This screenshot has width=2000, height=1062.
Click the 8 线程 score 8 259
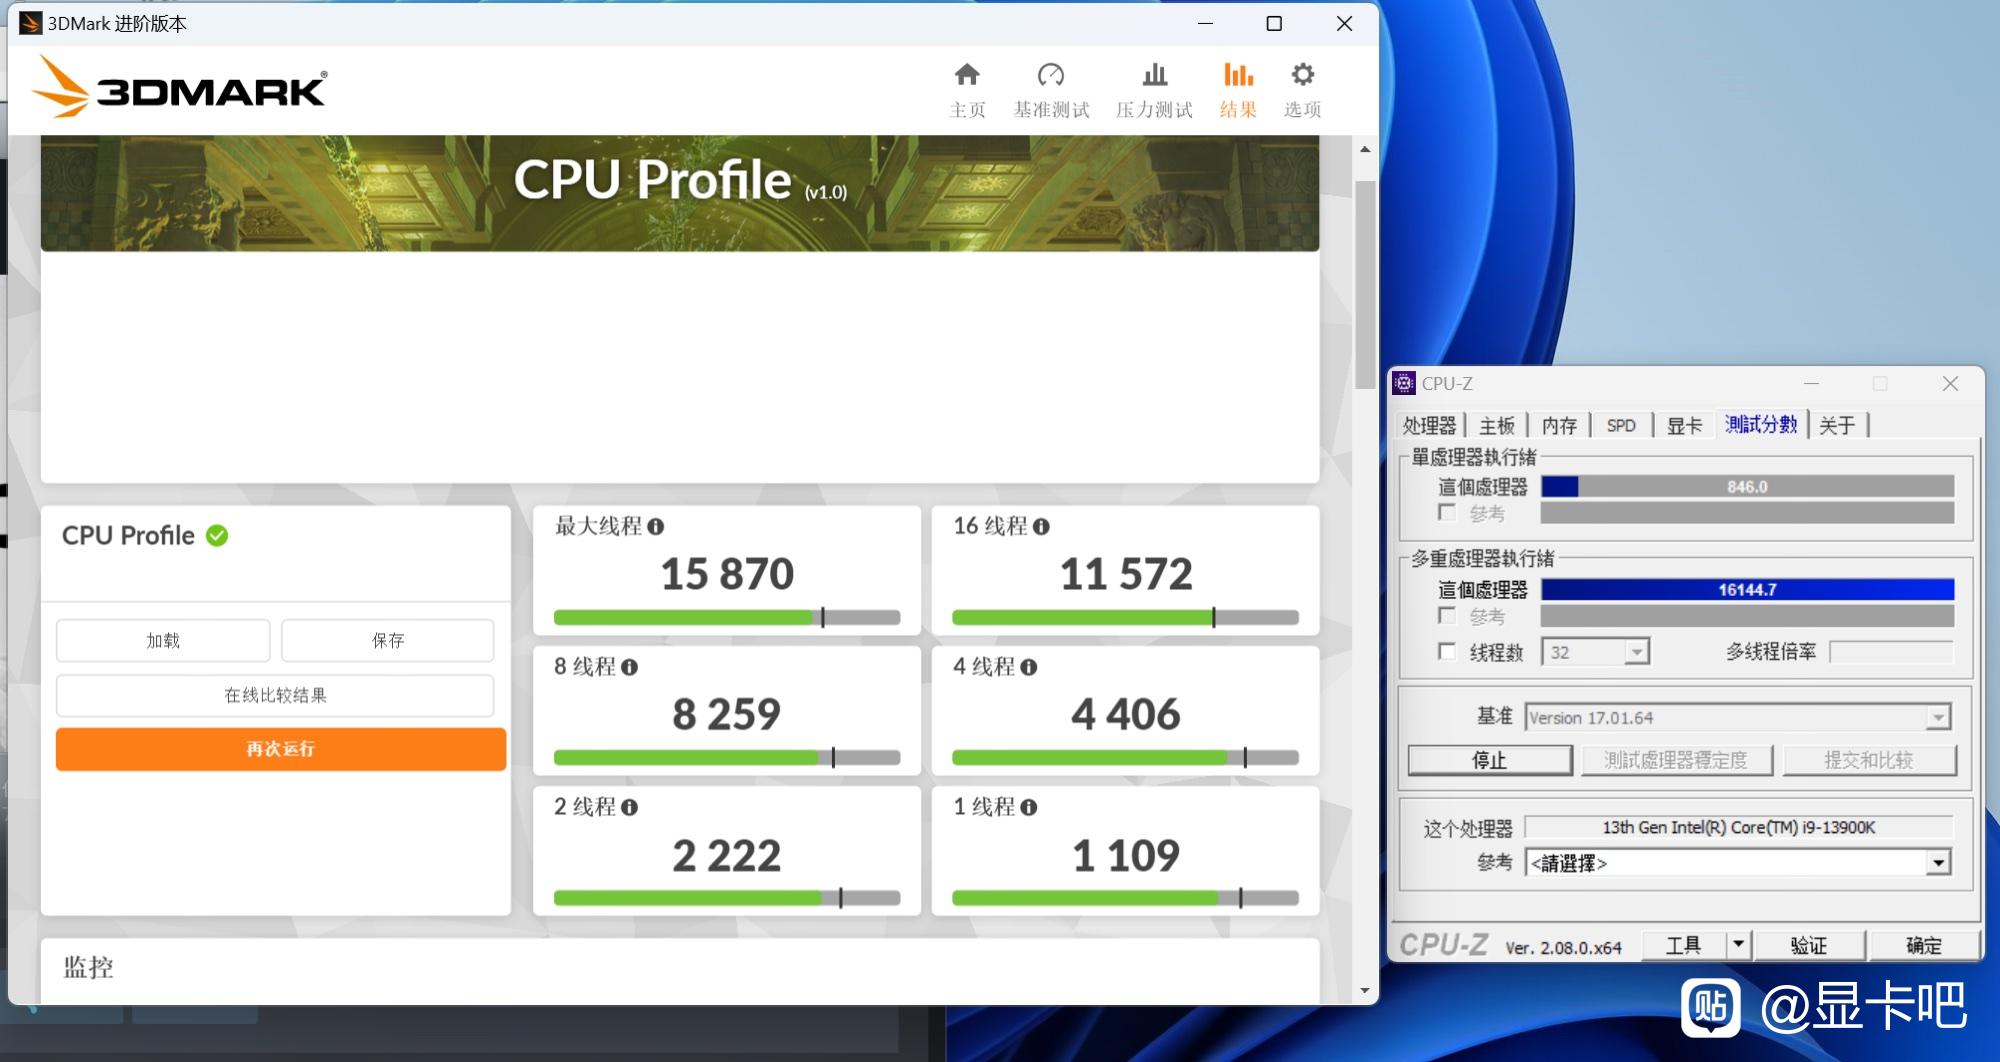pos(726,714)
